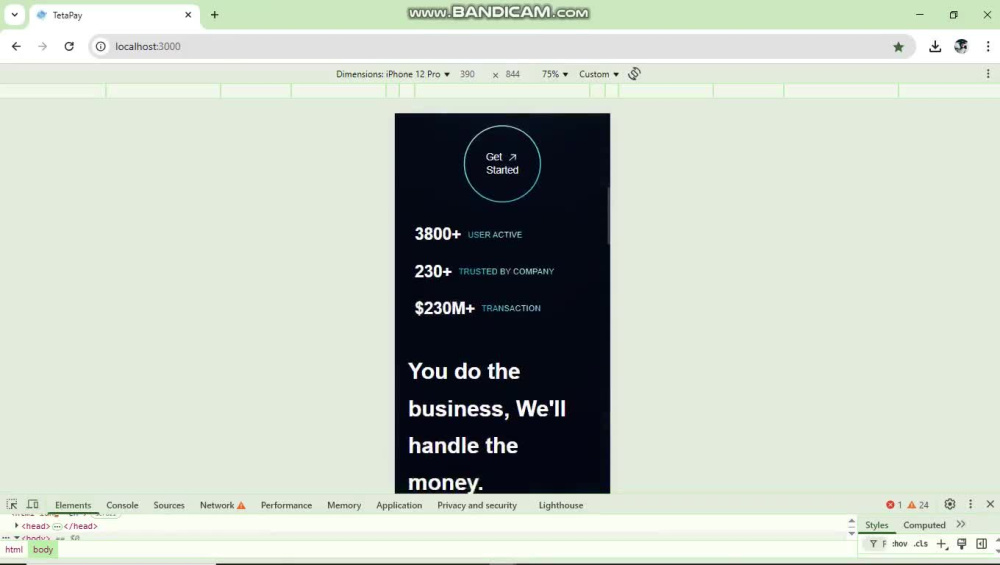Viewport: 1000px width, 565px height.
Task: Bookmark this page with the star
Action: click(x=898, y=47)
